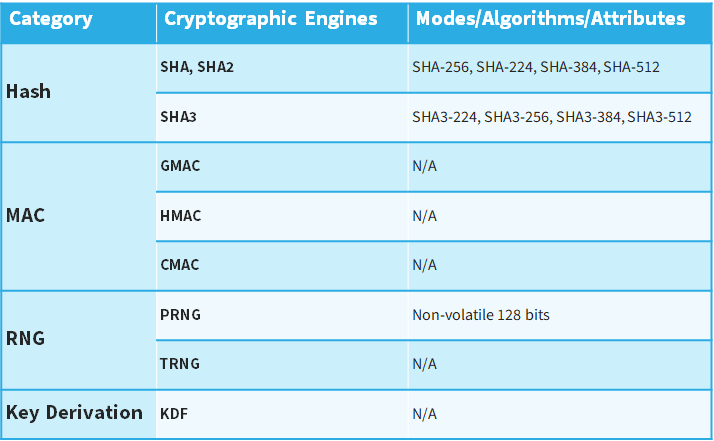
Task: Pick the KDF engine cell
Action: coord(173,413)
